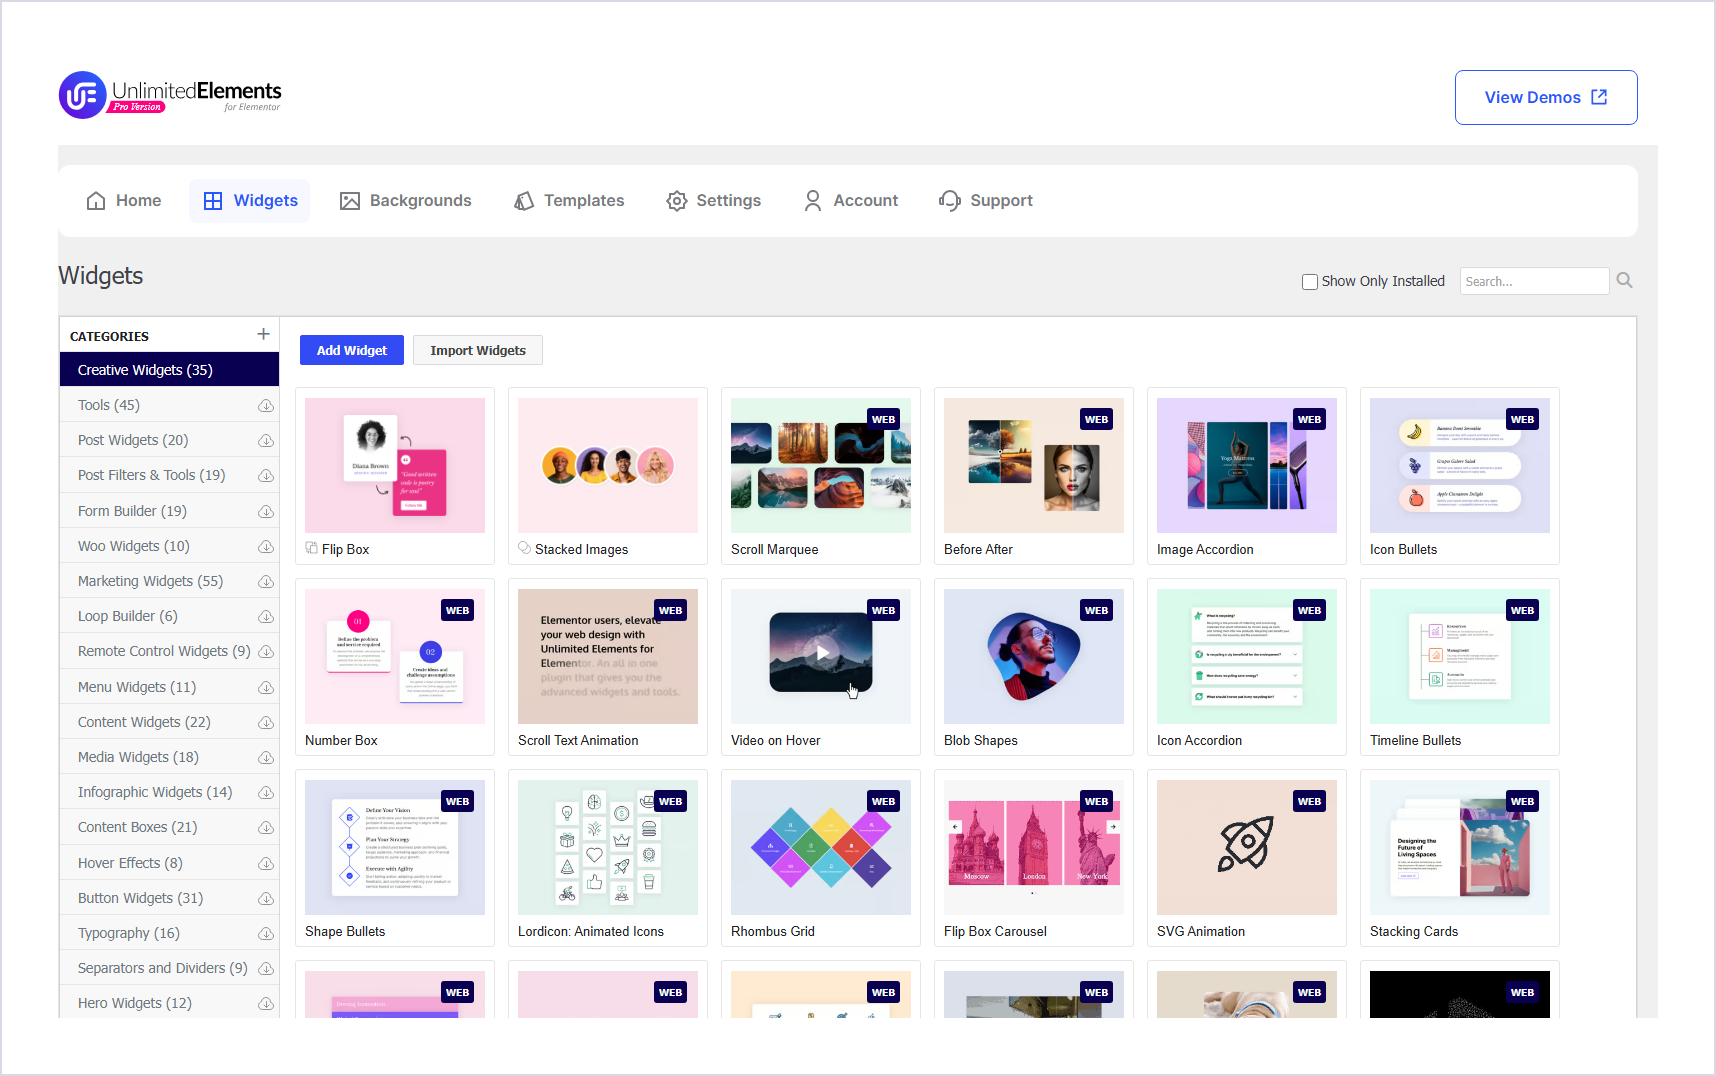The height and width of the screenshot is (1076, 1716).
Task: Click download icon next to Post Widgets (20)
Action: pyautogui.click(x=266, y=441)
